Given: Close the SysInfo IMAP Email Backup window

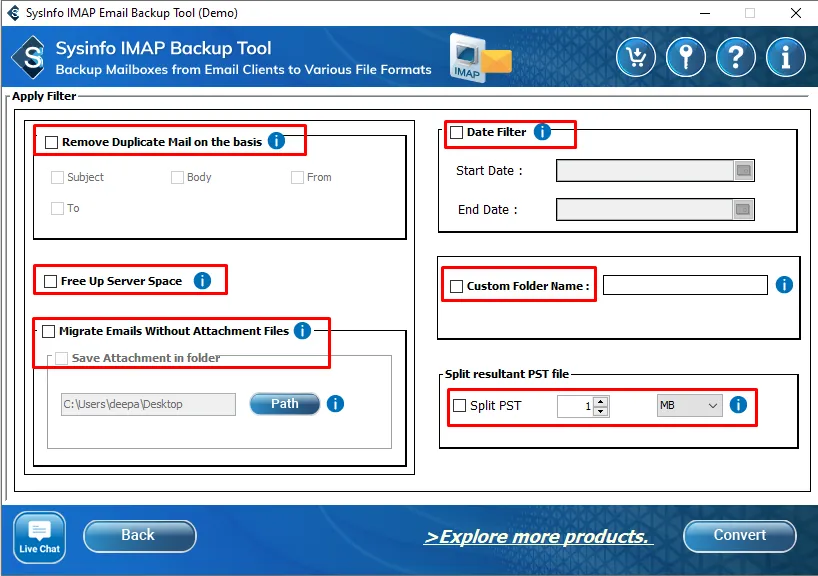Looking at the screenshot, I should 796,13.
